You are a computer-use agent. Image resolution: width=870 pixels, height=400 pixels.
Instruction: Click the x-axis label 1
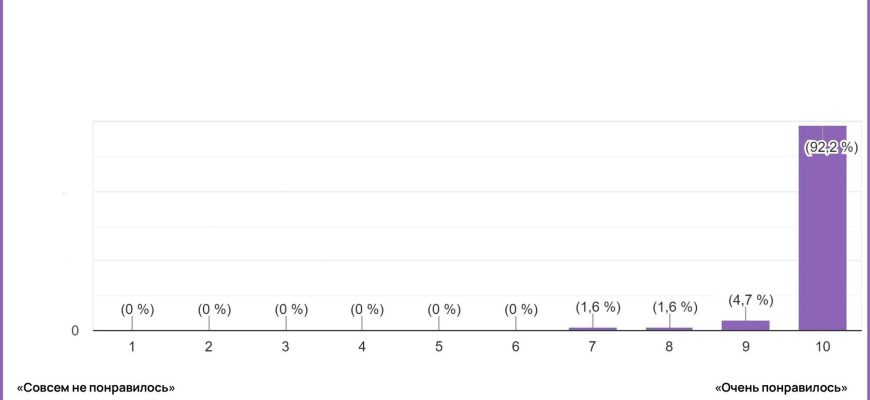[132, 347]
